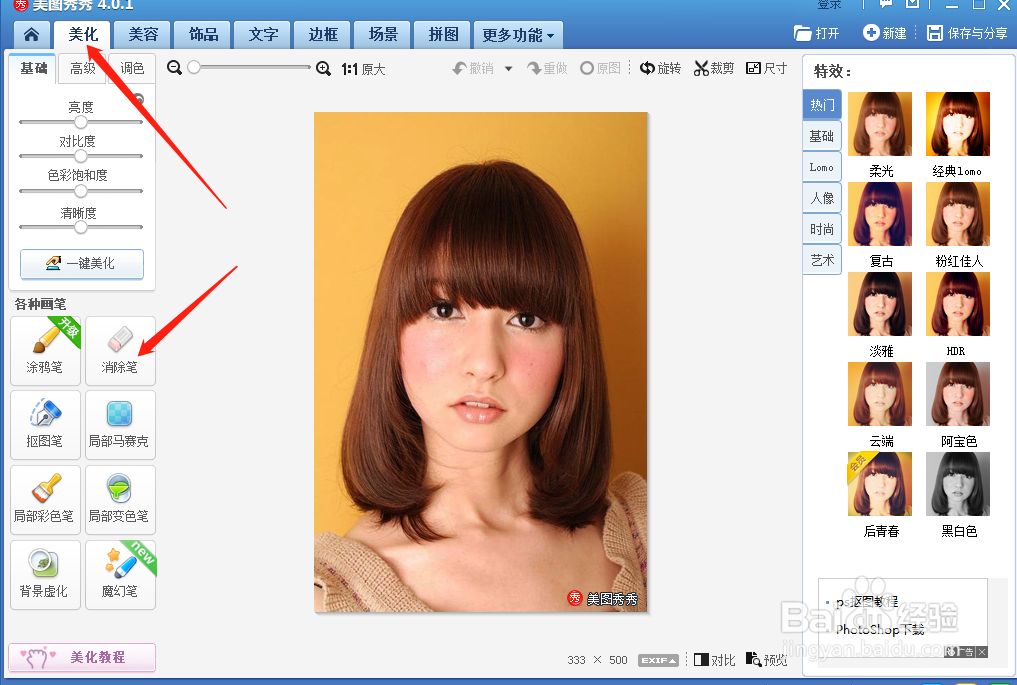1017x685 pixels.
Task: Select the 高级 adjustment sub-tab
Action: point(82,69)
